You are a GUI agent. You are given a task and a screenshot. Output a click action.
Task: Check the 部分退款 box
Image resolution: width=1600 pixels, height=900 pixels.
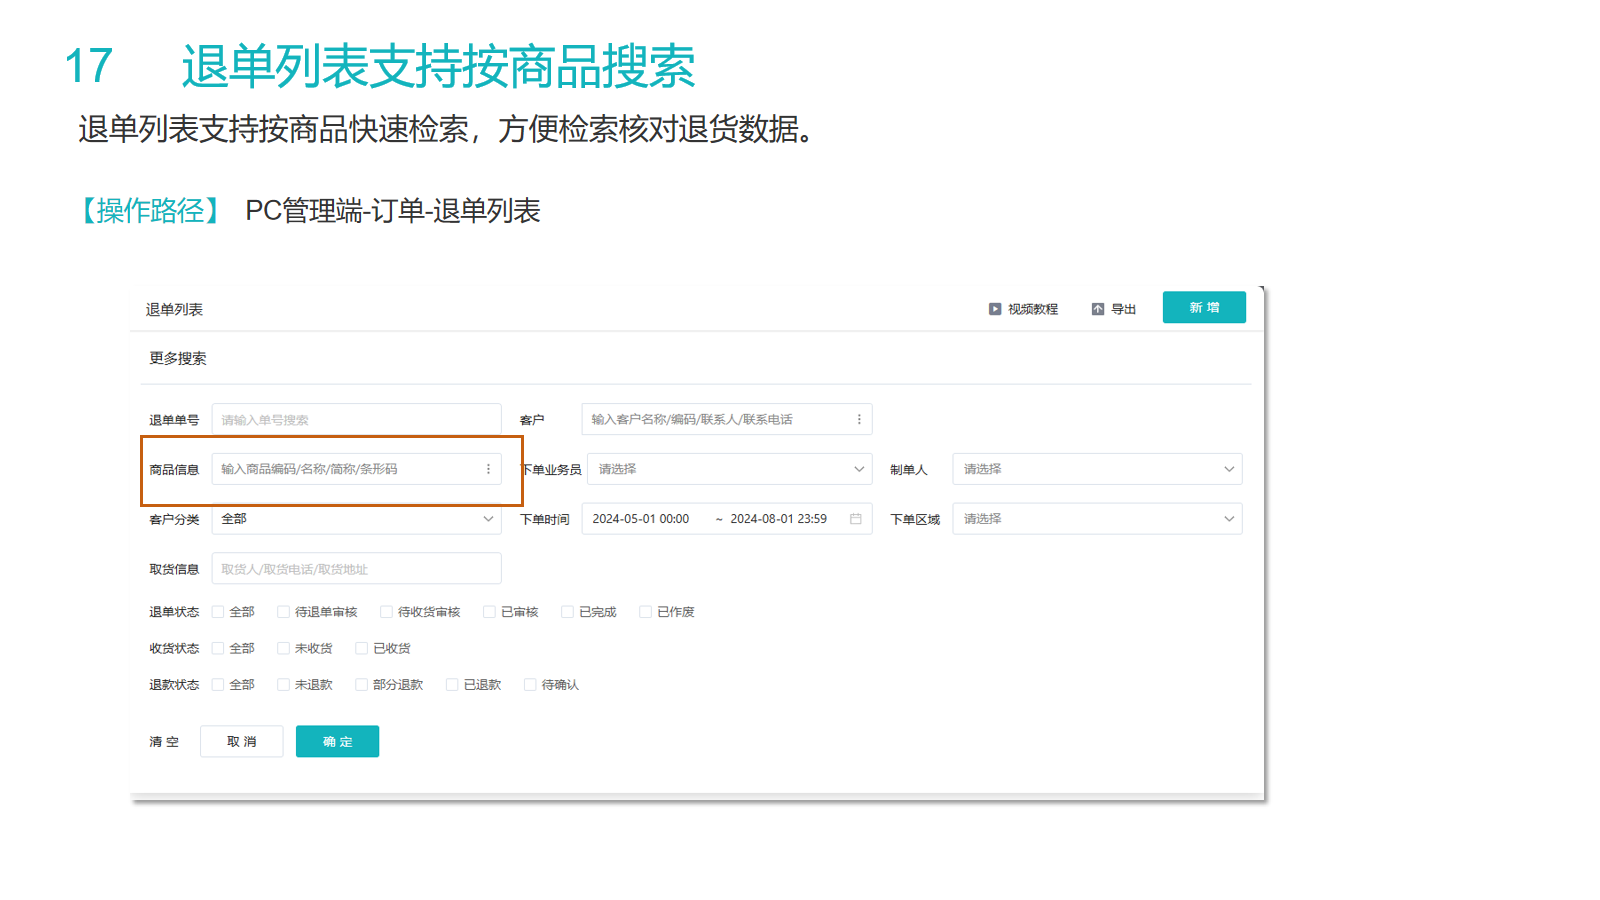[x=361, y=685]
